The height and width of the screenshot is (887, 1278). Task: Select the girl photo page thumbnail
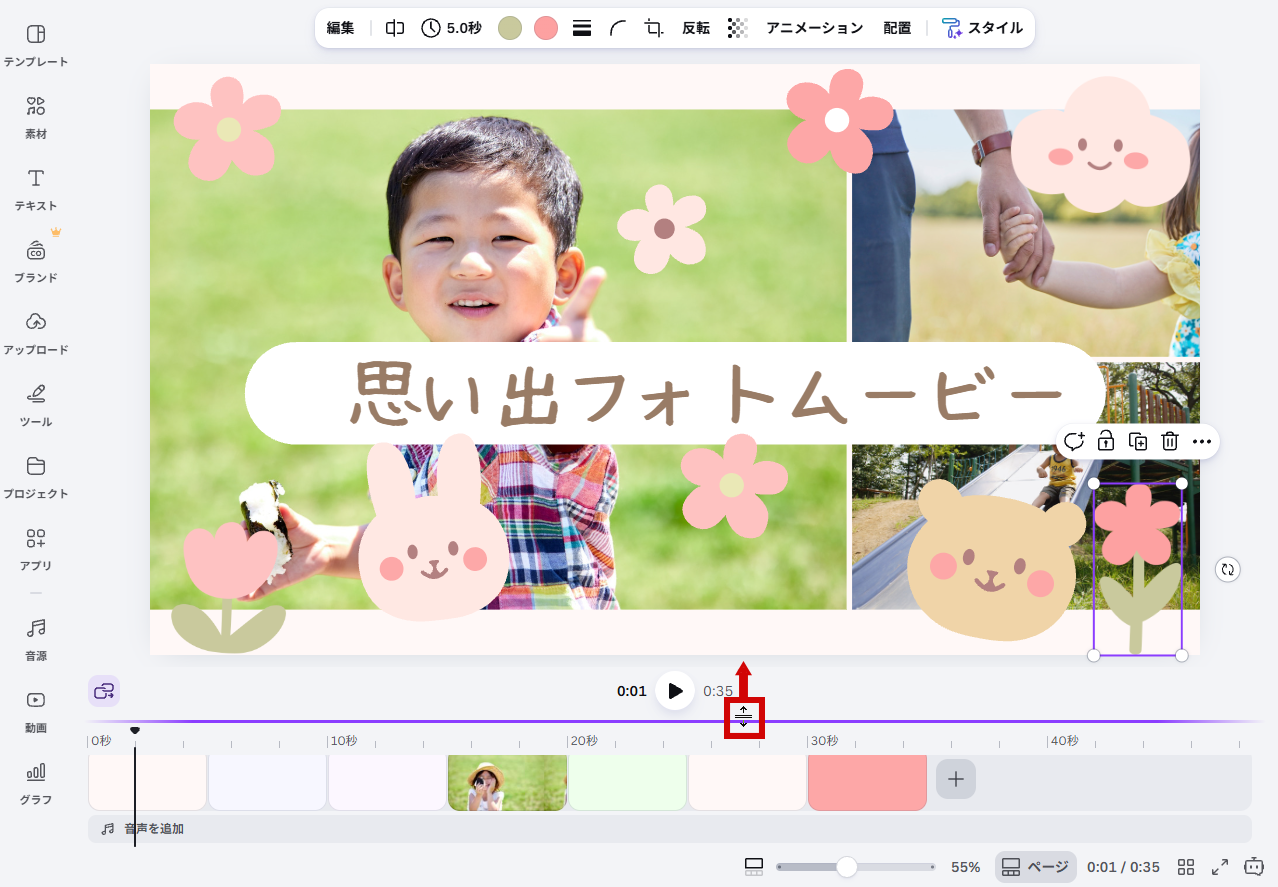tap(507, 783)
